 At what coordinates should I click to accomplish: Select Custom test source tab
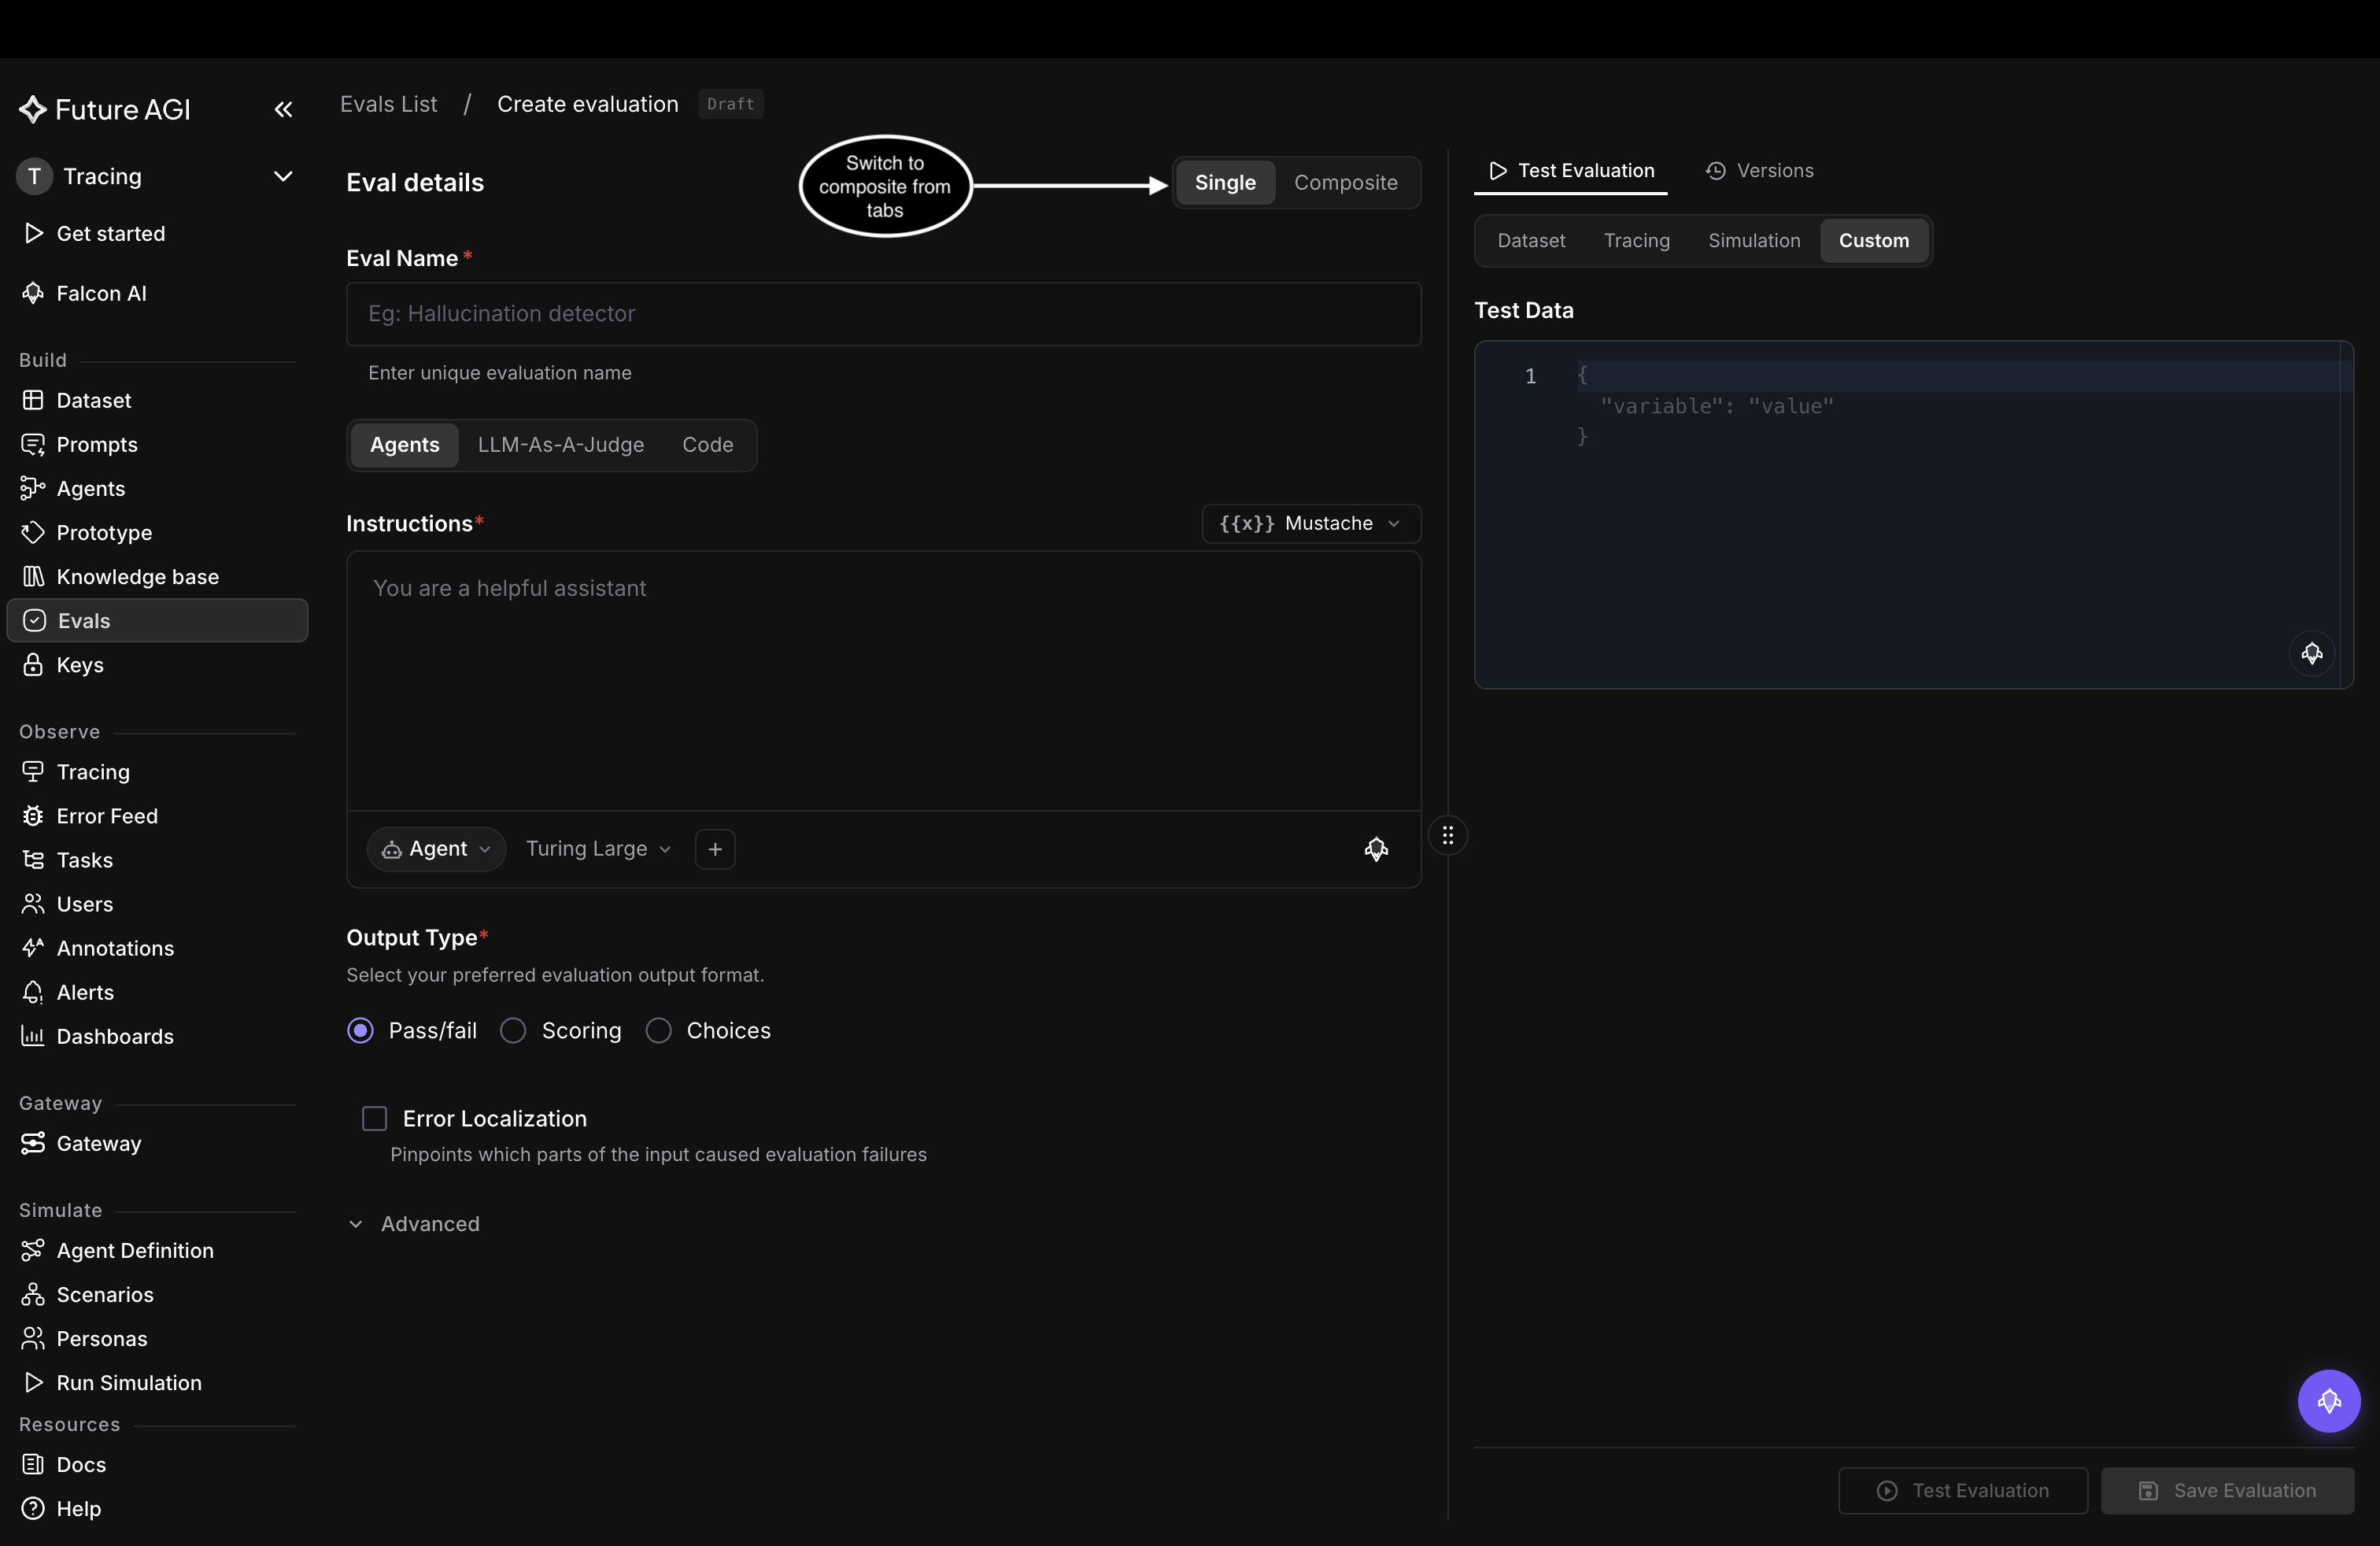pyautogui.click(x=1873, y=240)
